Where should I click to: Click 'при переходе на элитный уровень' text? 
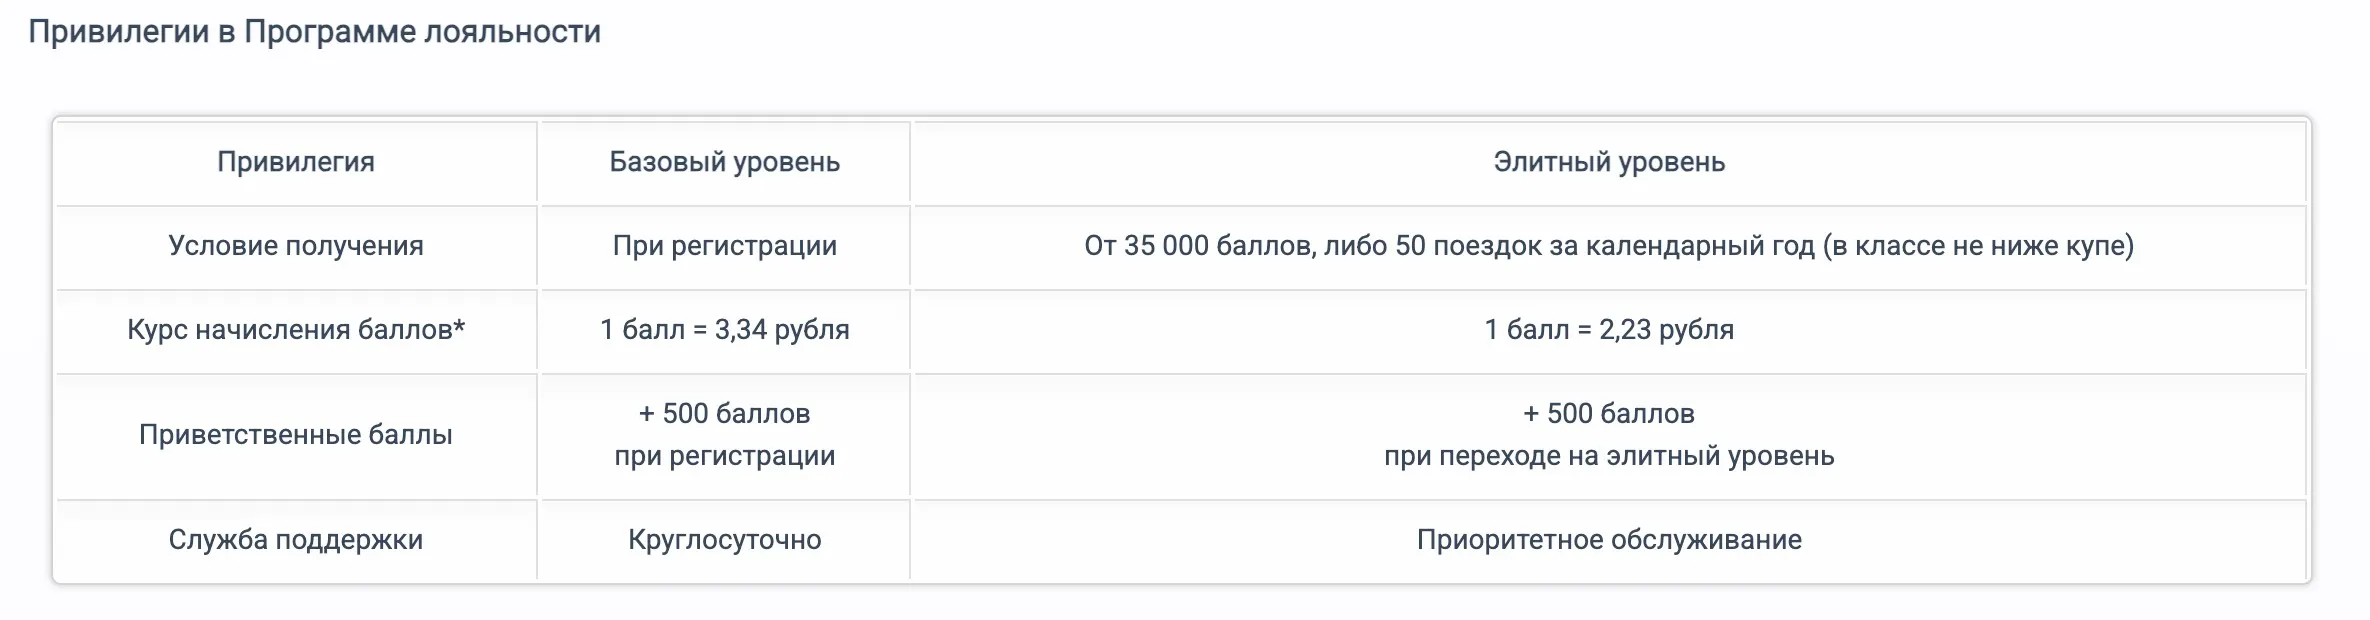click(1609, 456)
